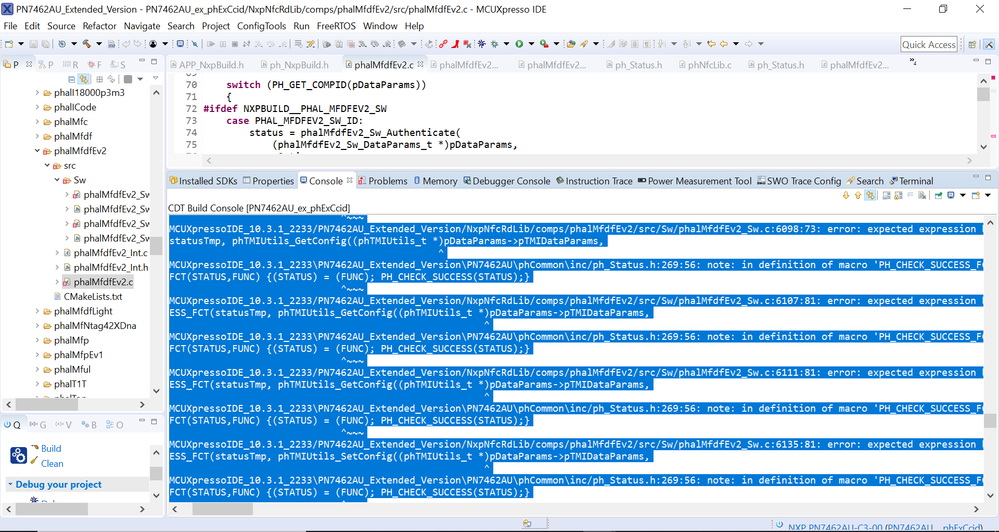The width and height of the screenshot is (999, 532).
Task: Expand the phalMfdfLight folder
Action: pos(37,311)
